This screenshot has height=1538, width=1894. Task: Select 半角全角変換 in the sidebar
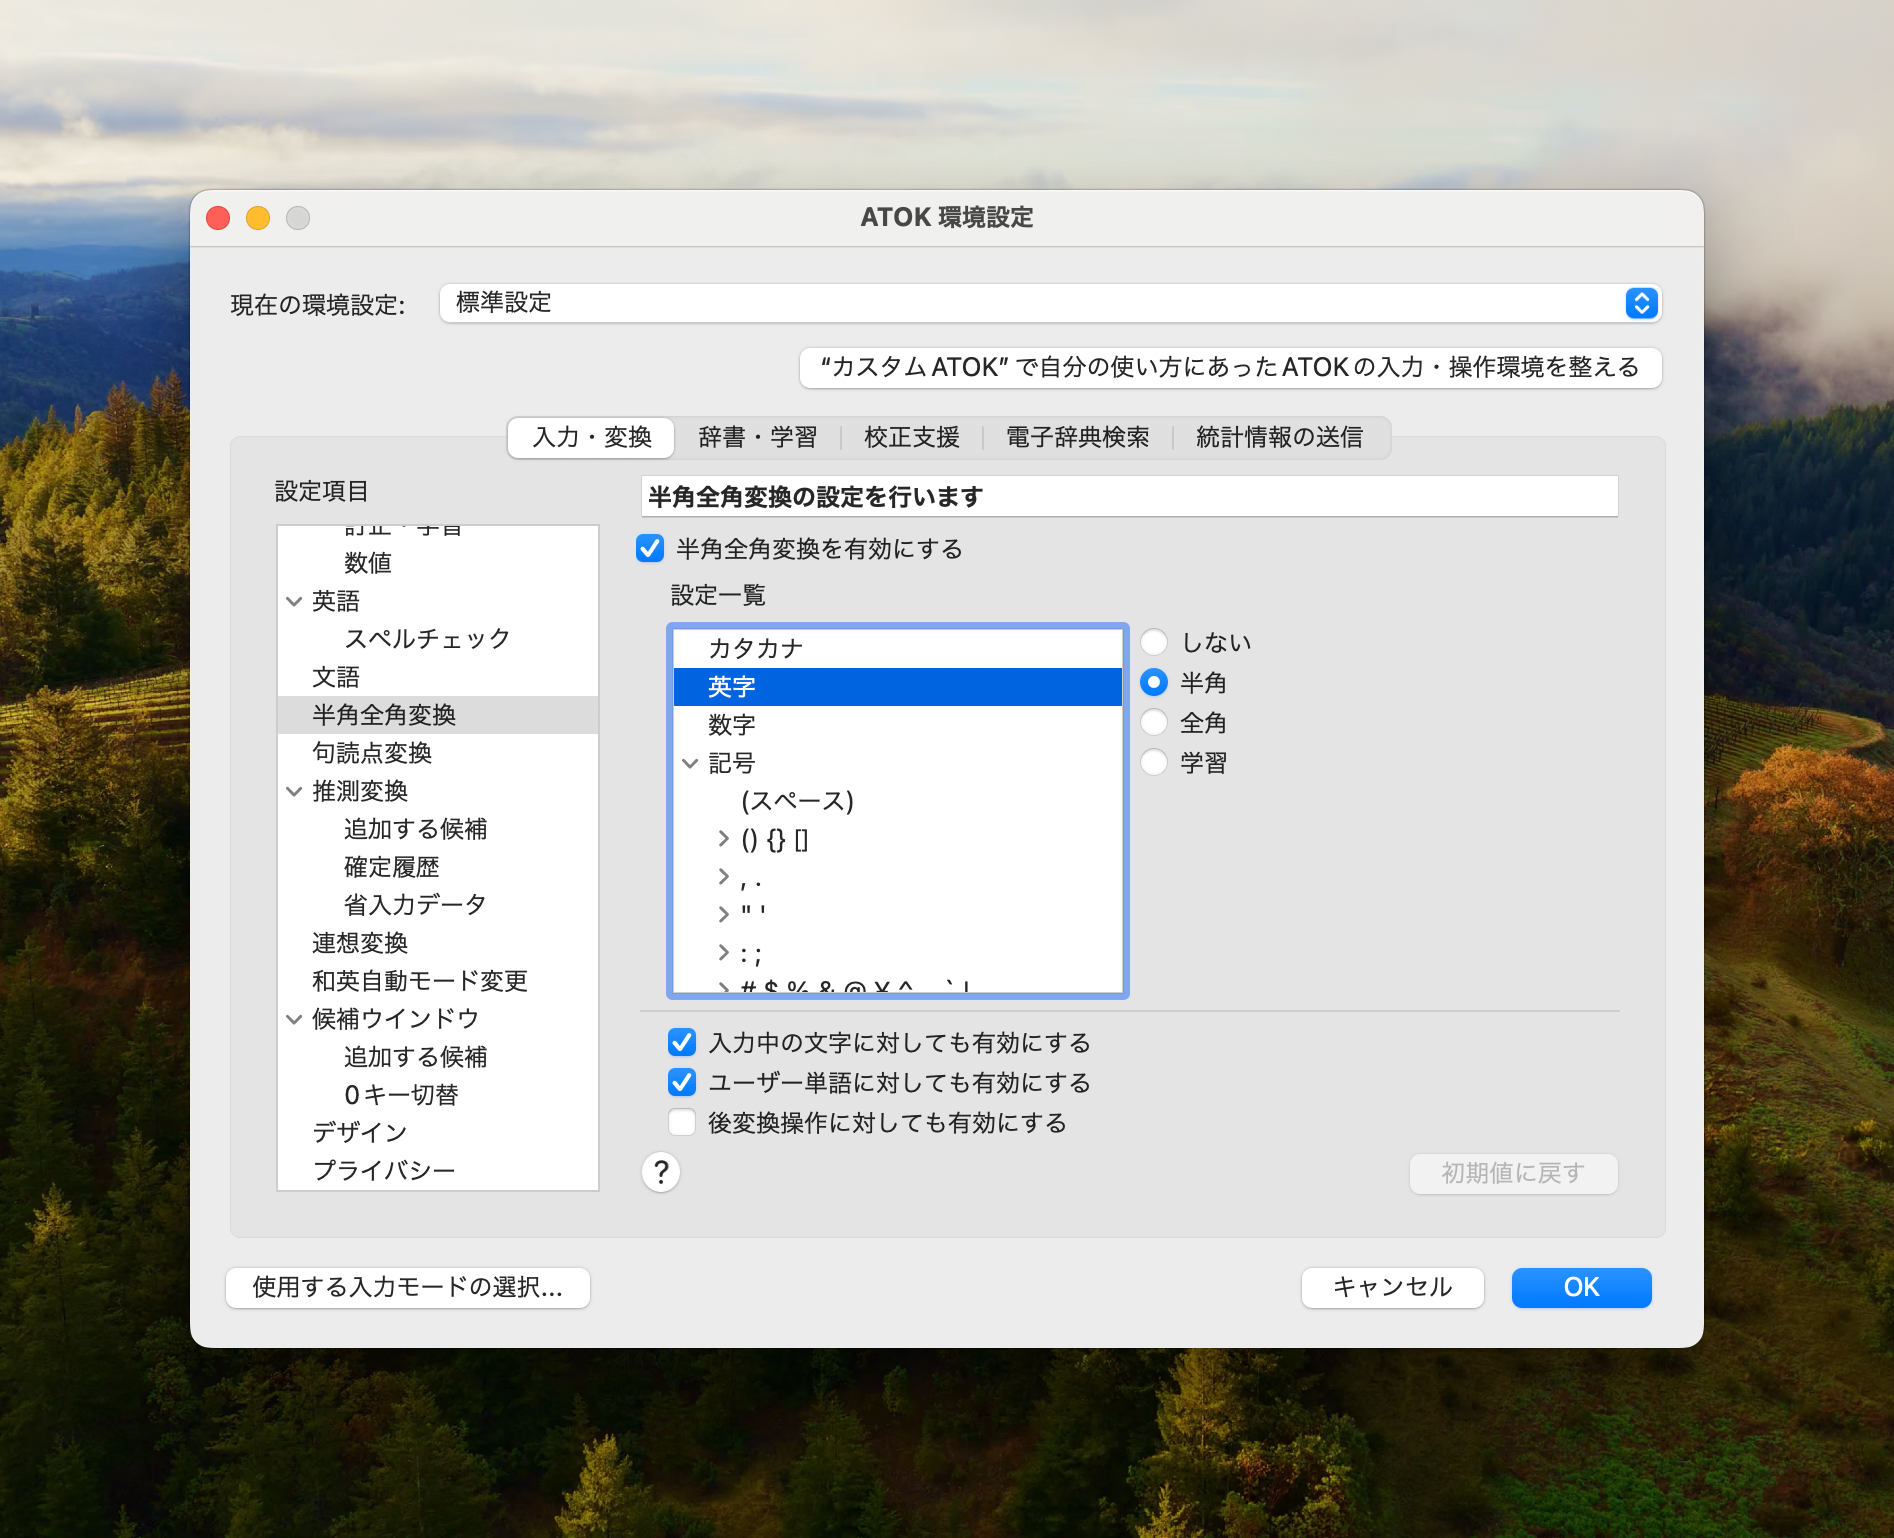(438, 715)
